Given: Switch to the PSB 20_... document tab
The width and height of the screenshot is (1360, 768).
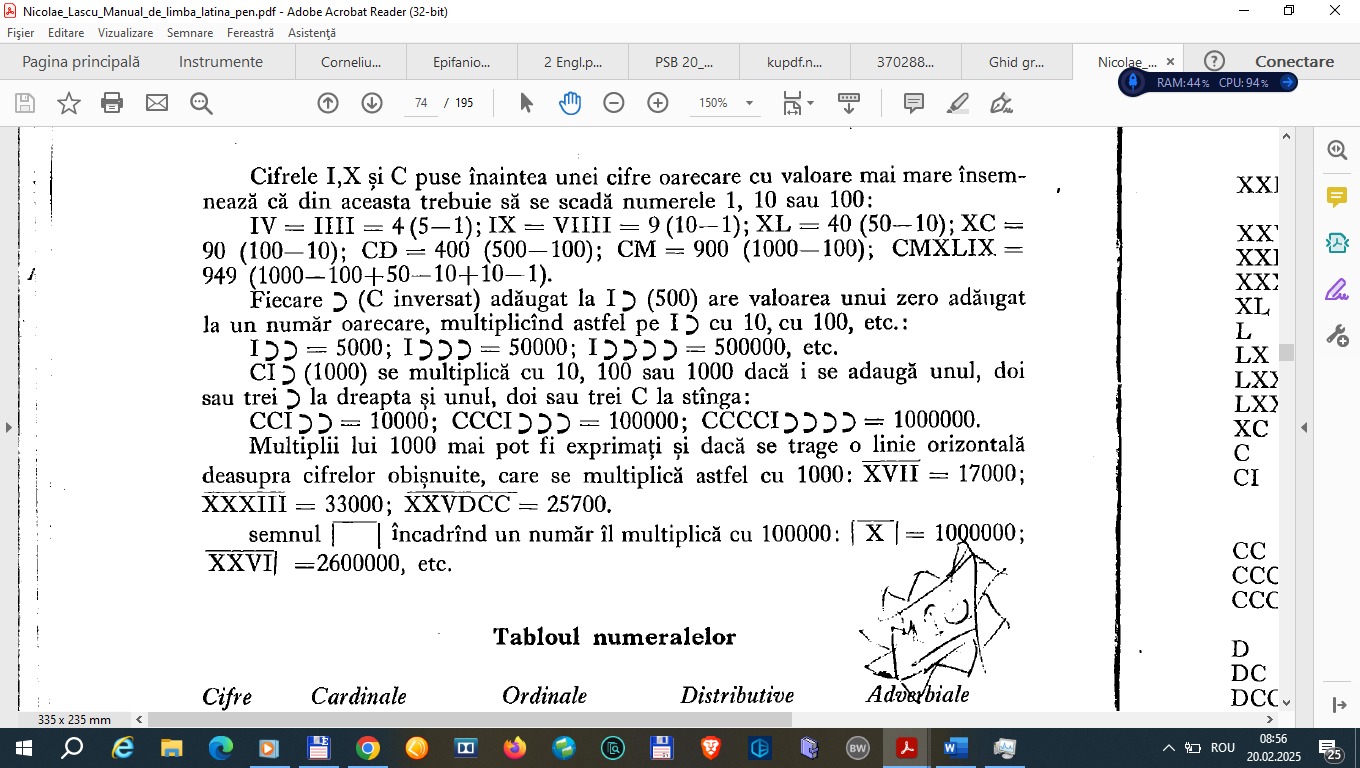Looking at the screenshot, I should [x=684, y=62].
